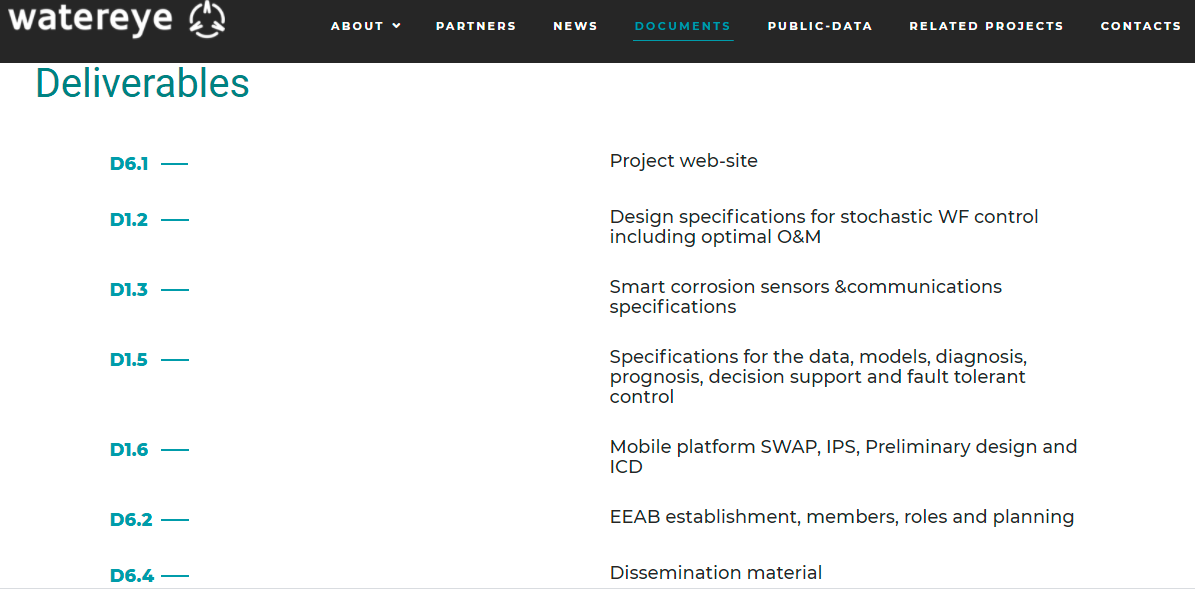
Task: Select the 'Project web-site' description
Action: [x=684, y=161]
